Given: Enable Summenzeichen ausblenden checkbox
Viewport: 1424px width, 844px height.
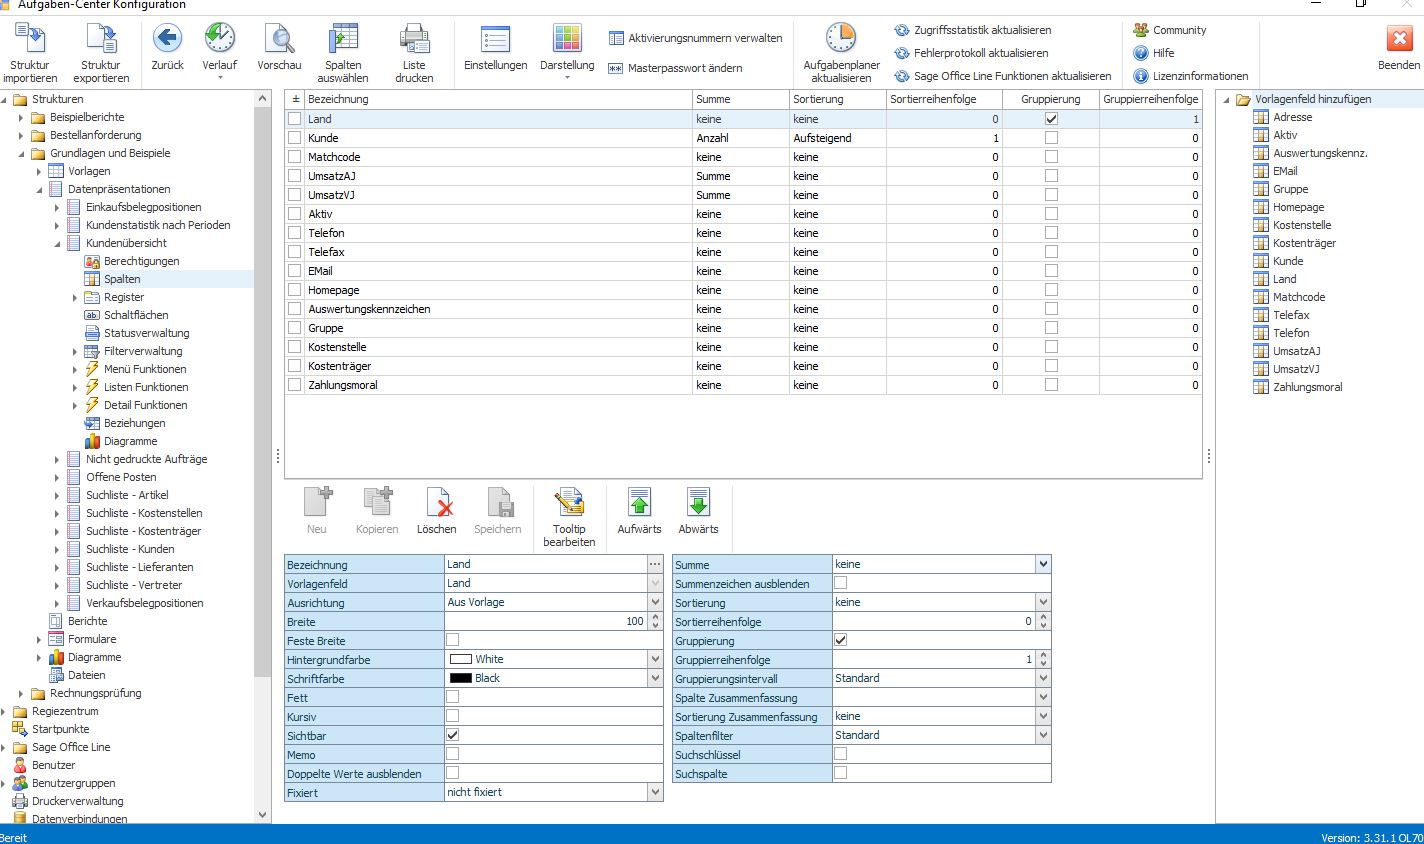Looking at the screenshot, I should 841,583.
